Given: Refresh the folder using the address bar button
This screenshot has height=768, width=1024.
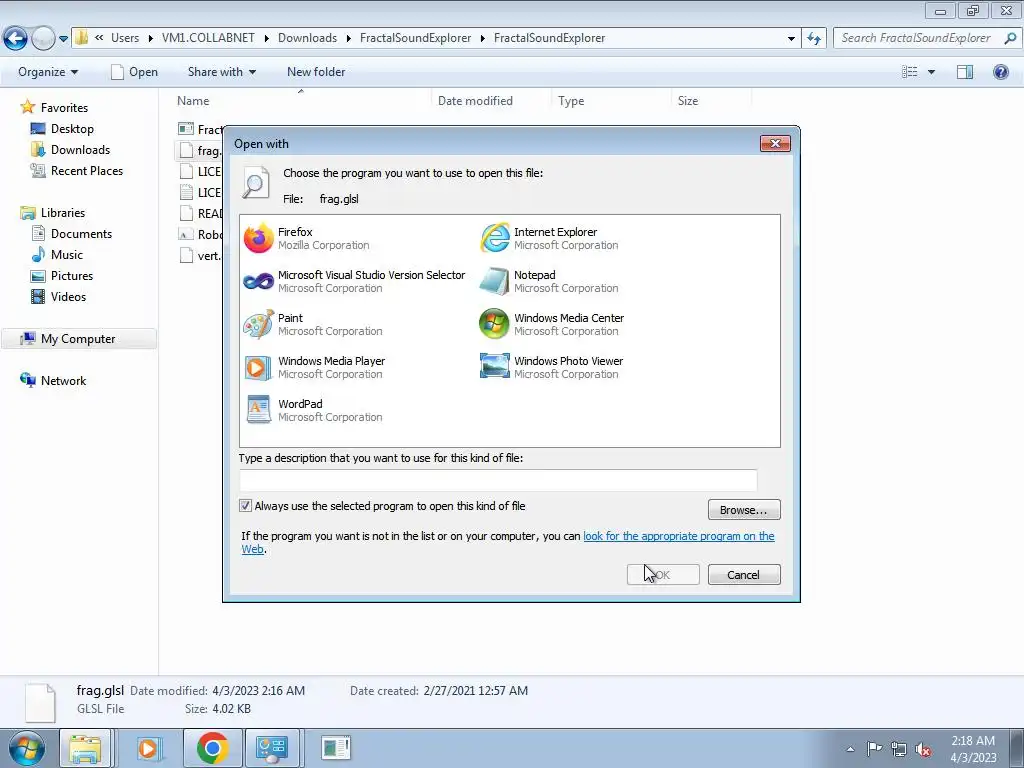Looking at the screenshot, I should click(x=814, y=38).
